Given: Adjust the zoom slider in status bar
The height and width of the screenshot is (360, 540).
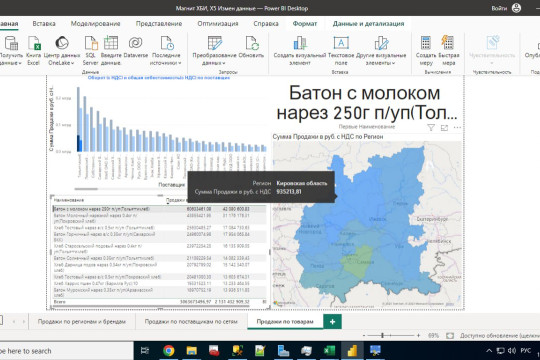Looking at the screenshot, I should [x=383, y=335].
